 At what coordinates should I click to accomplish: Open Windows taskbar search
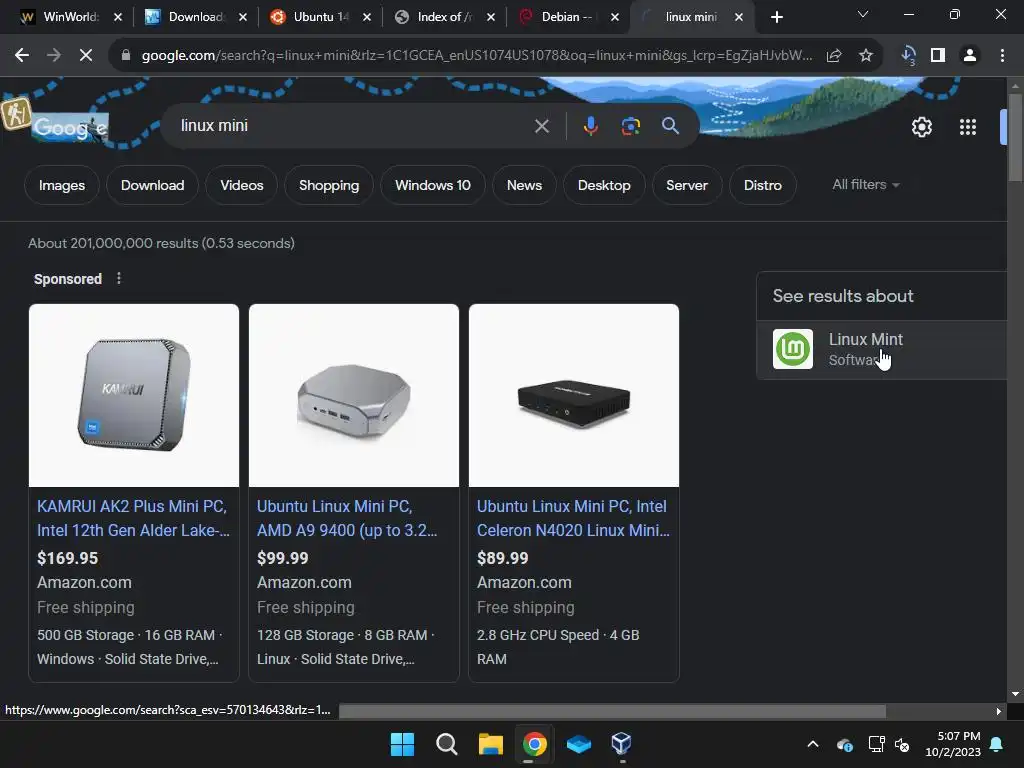coord(447,744)
